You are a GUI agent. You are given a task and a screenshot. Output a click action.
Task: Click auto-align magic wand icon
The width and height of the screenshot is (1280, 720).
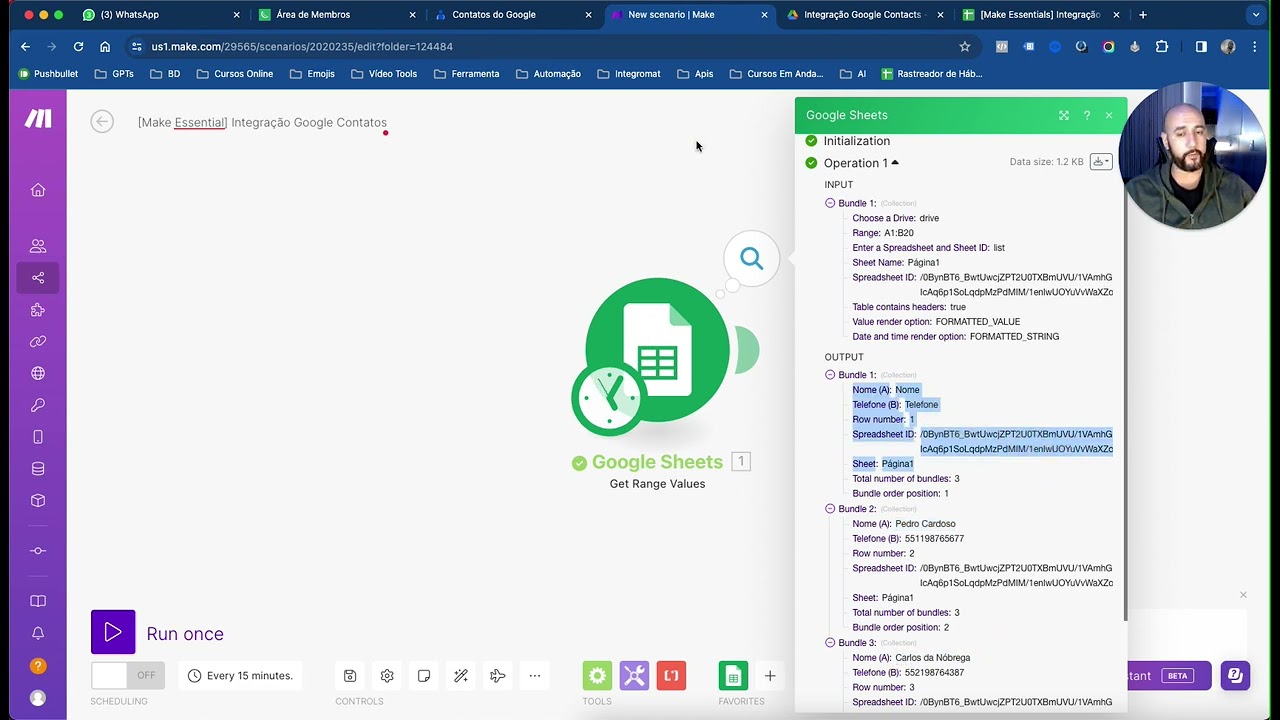click(x=461, y=676)
